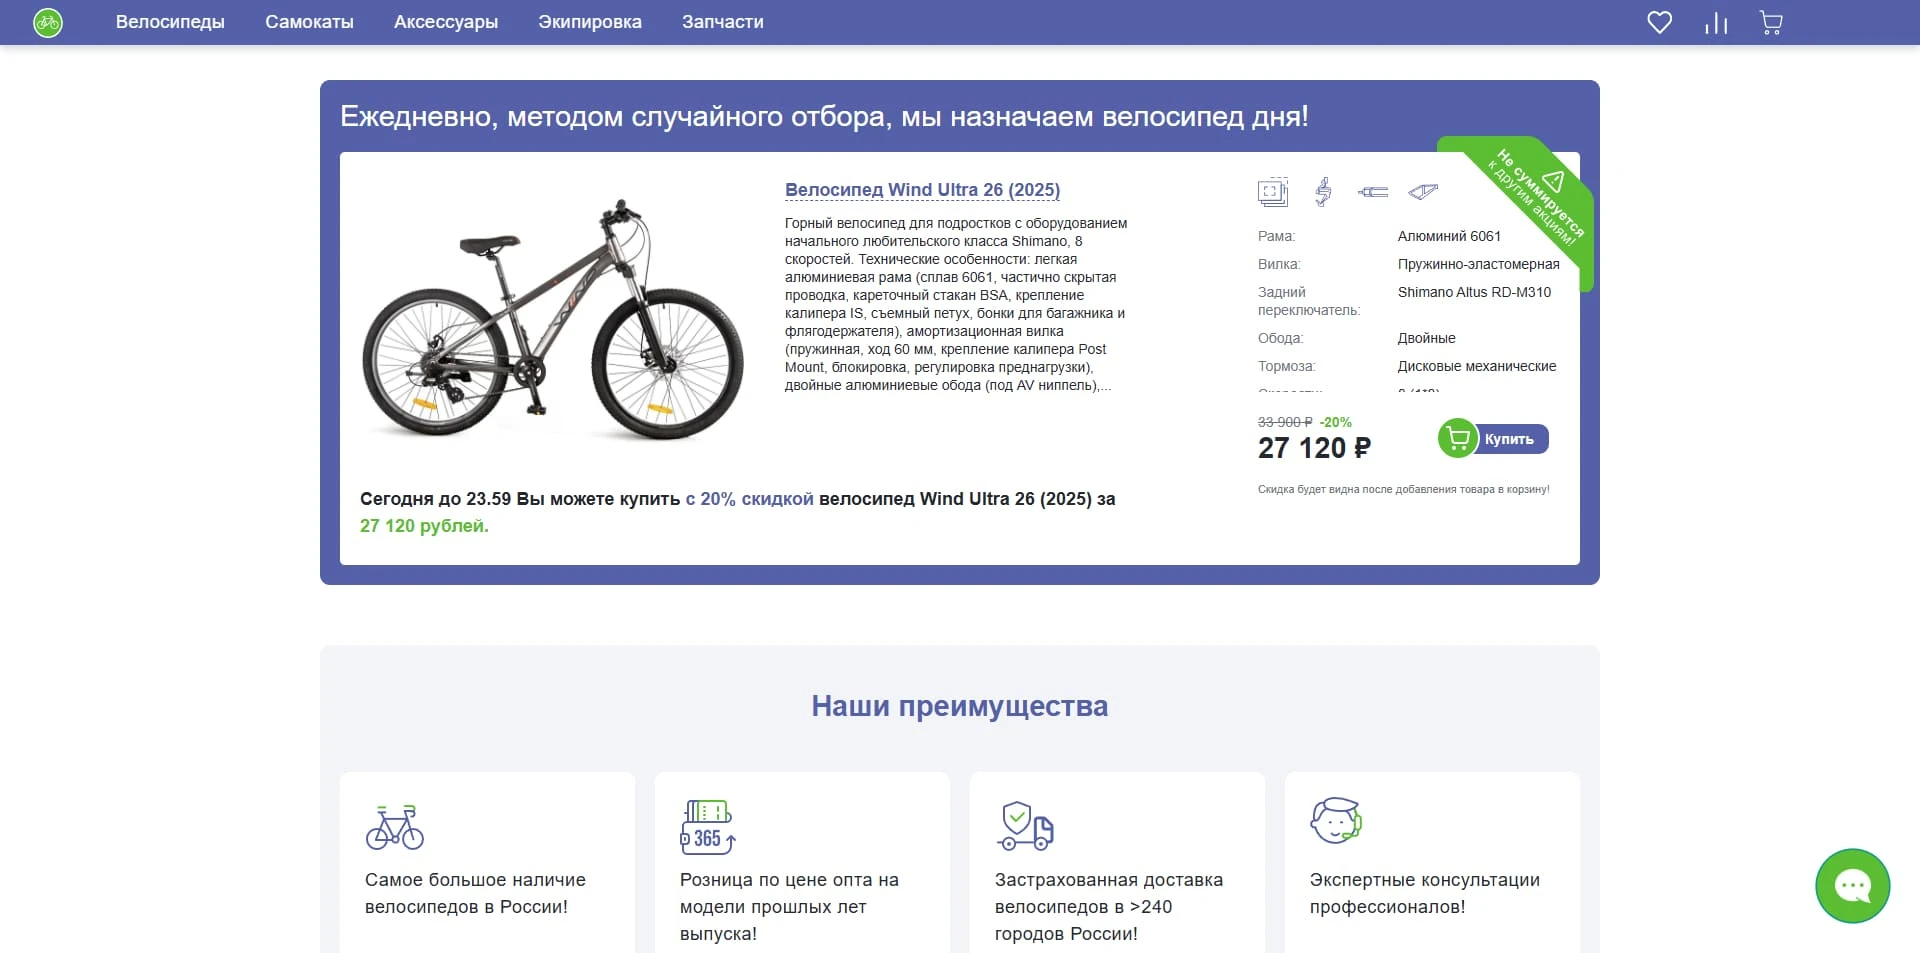This screenshot has height=953, width=1920.
Task: Click the crossed-out price 33 900 ₽
Action: [1285, 423]
